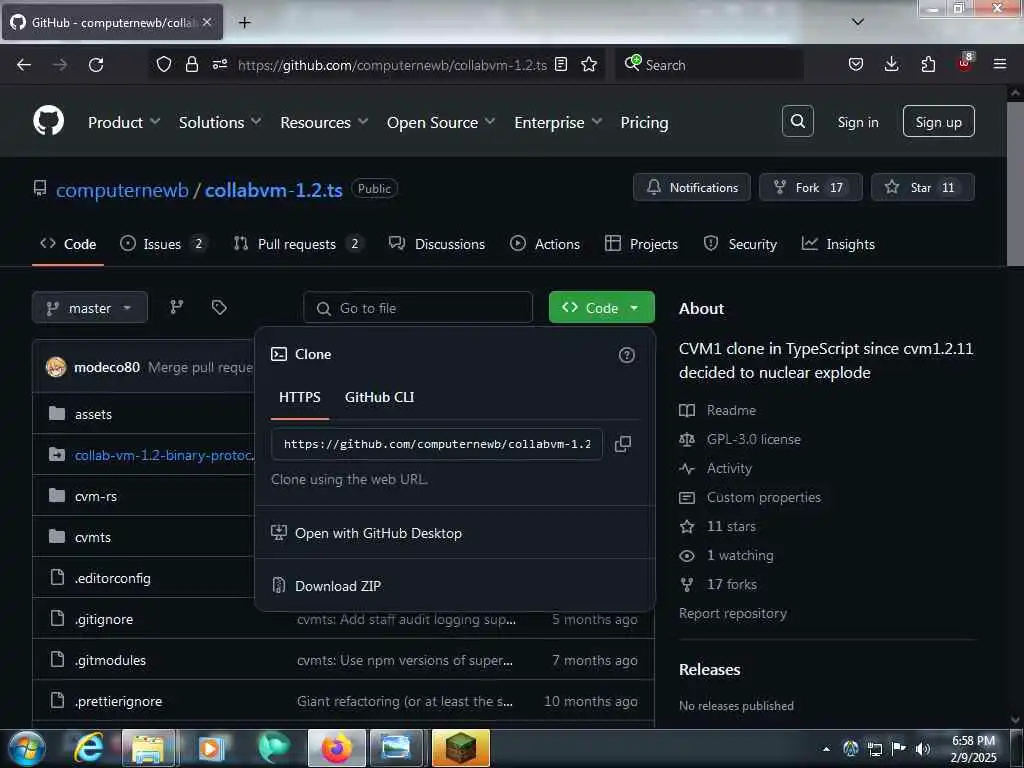Open computernewb owner link

click(x=122, y=190)
